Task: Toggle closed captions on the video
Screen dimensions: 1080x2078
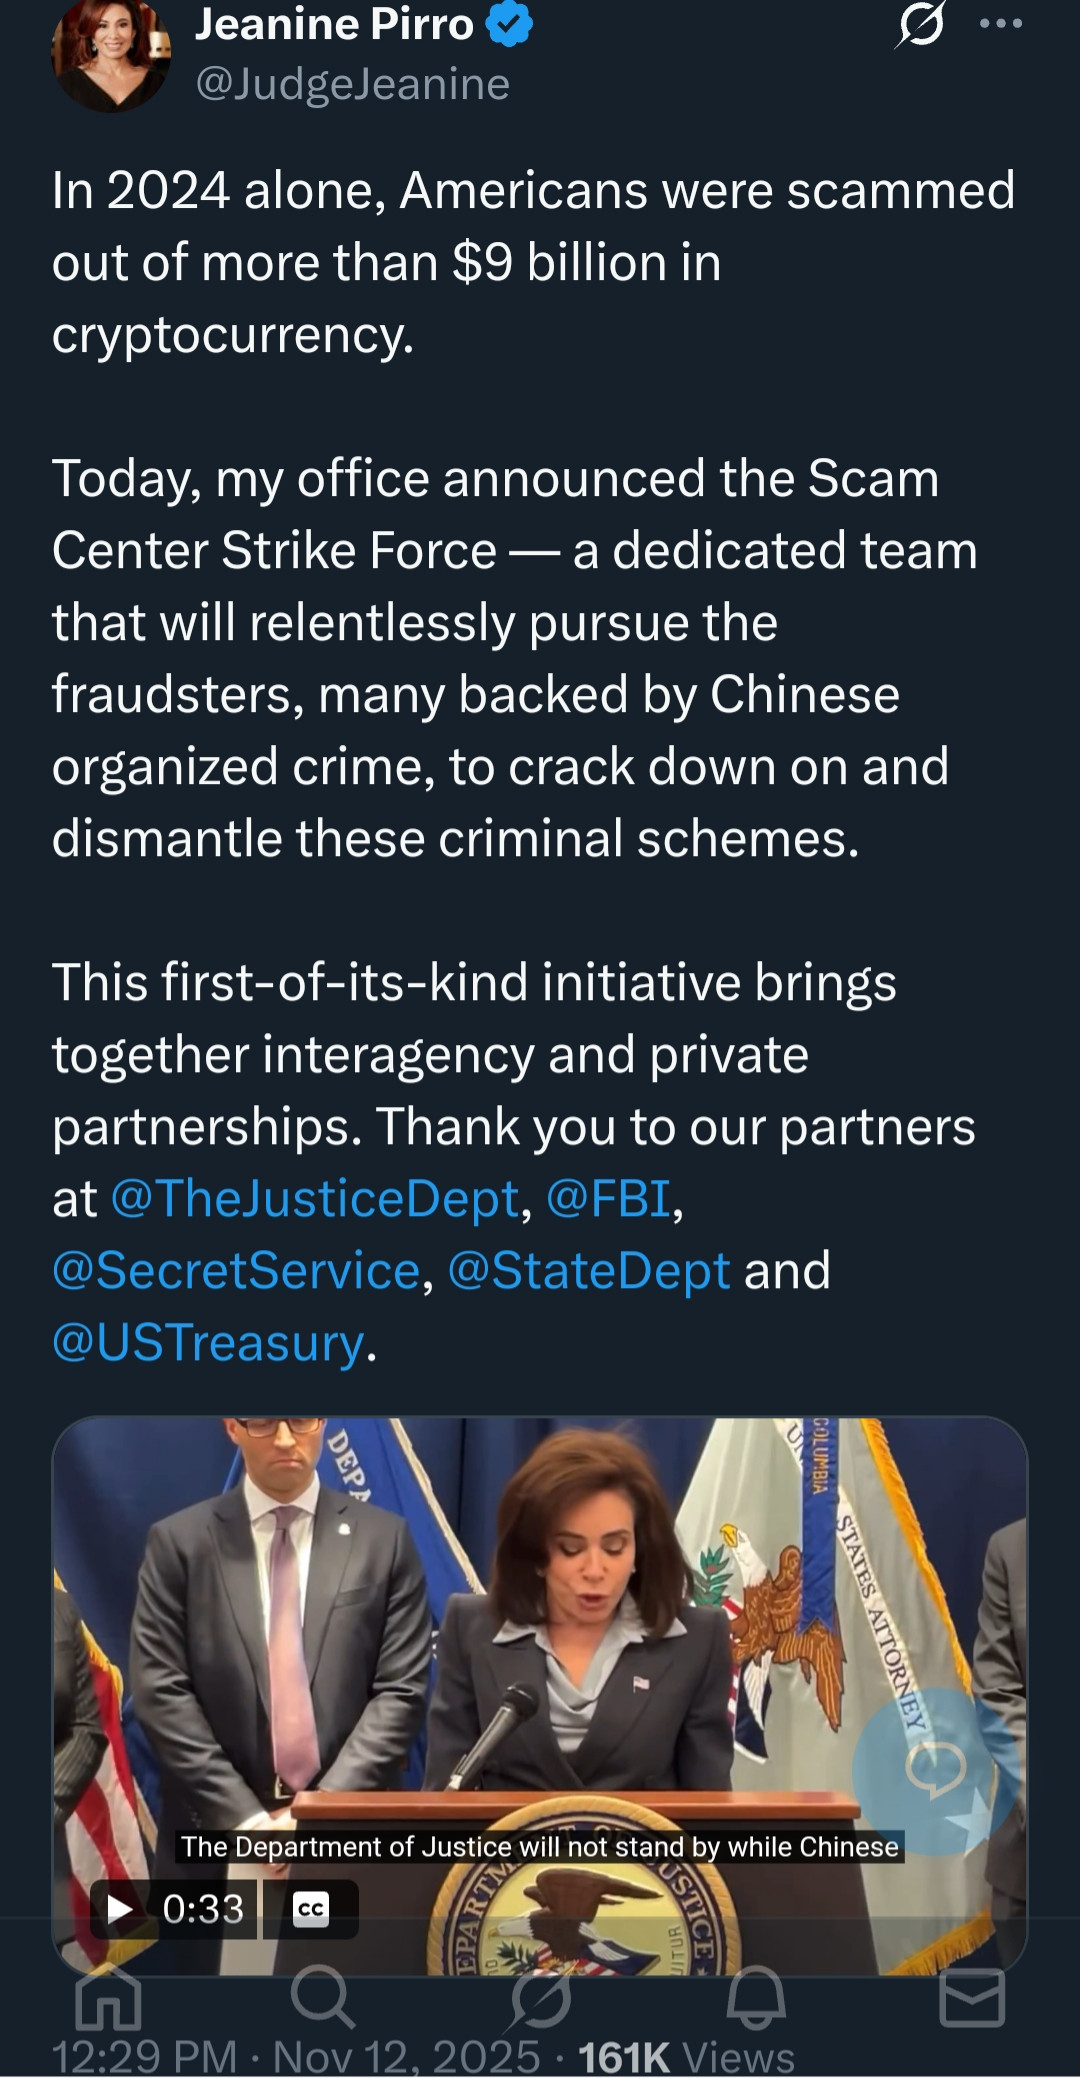Action: 311,1909
